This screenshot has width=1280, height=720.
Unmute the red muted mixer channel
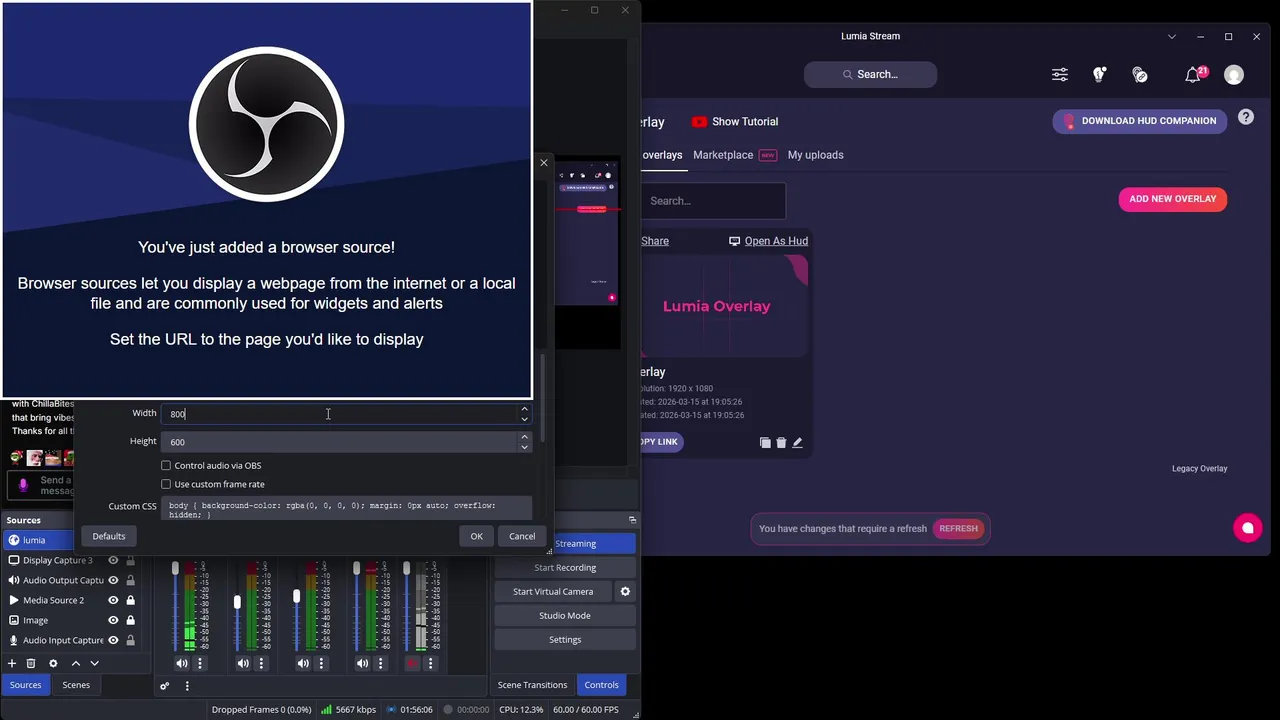point(412,663)
